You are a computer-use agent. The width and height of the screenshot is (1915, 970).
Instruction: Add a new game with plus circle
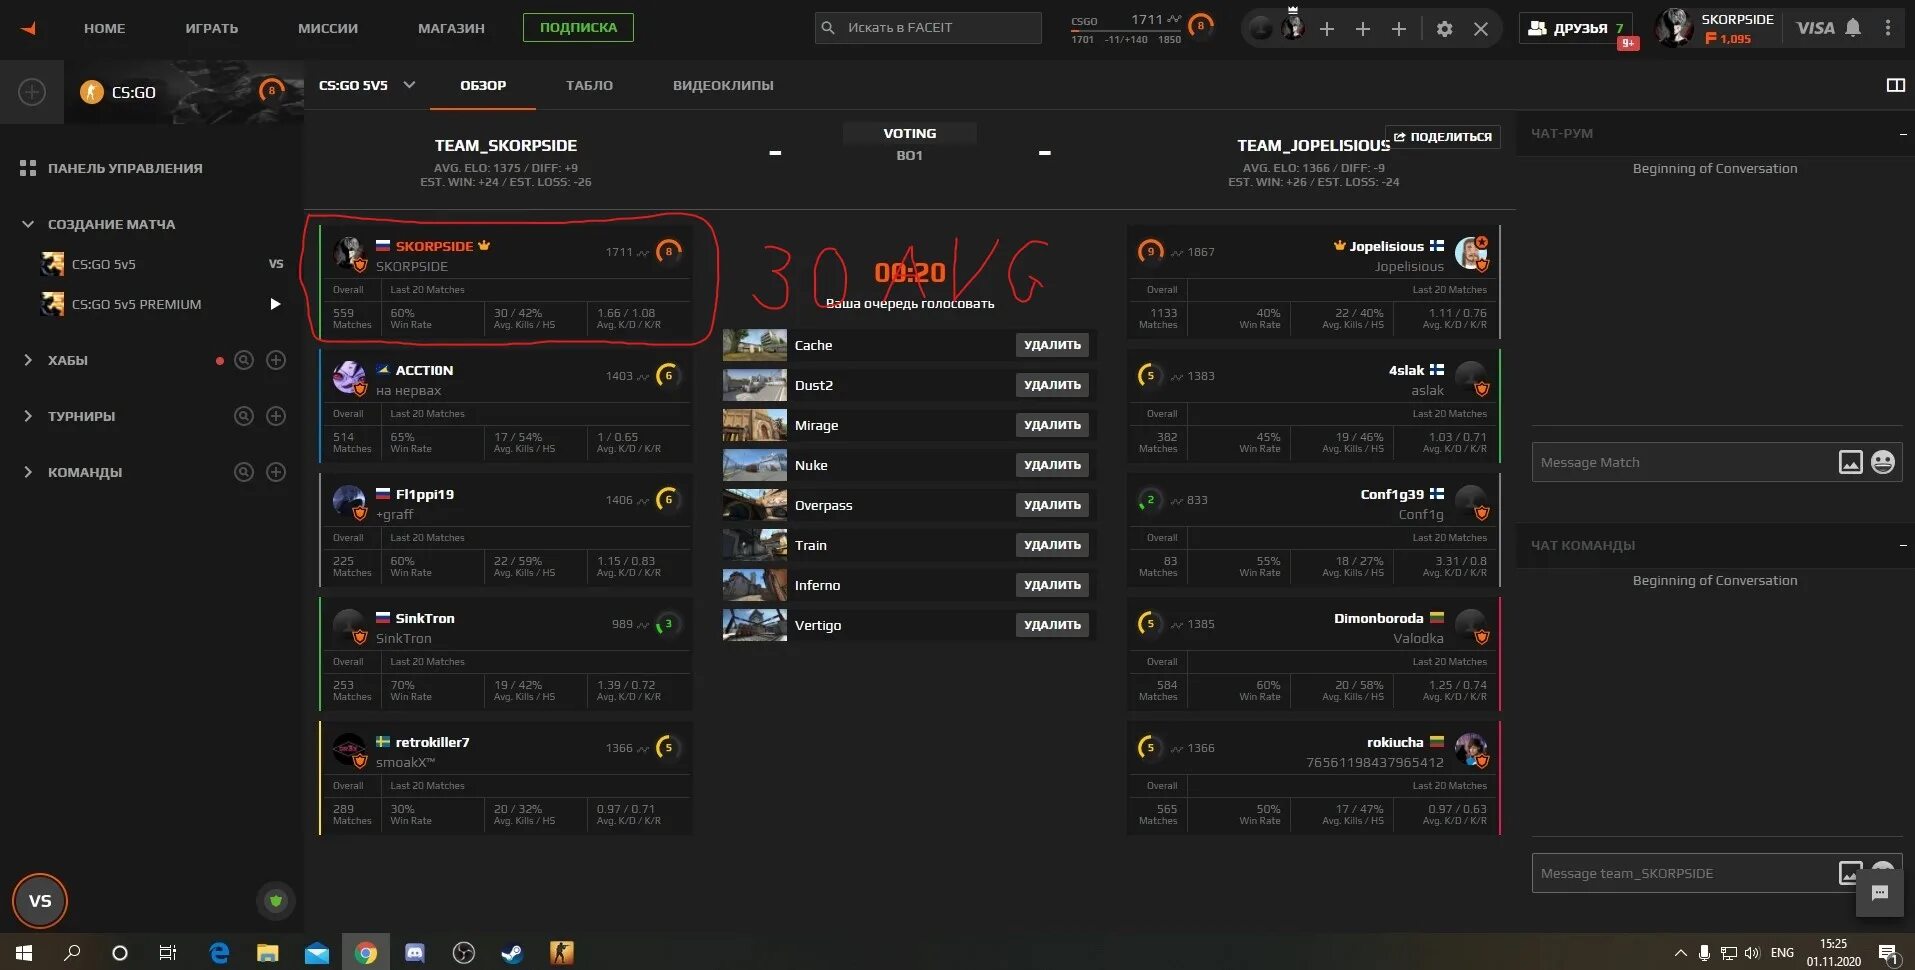(x=32, y=92)
